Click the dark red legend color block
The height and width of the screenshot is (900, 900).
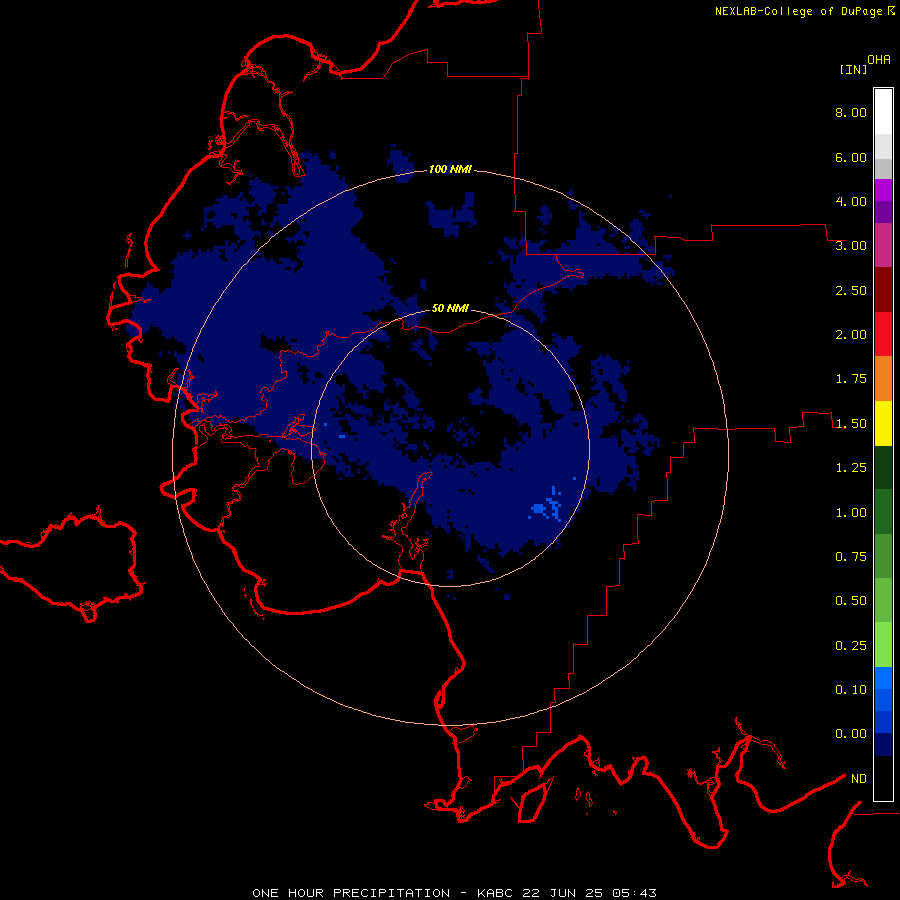pos(883,290)
